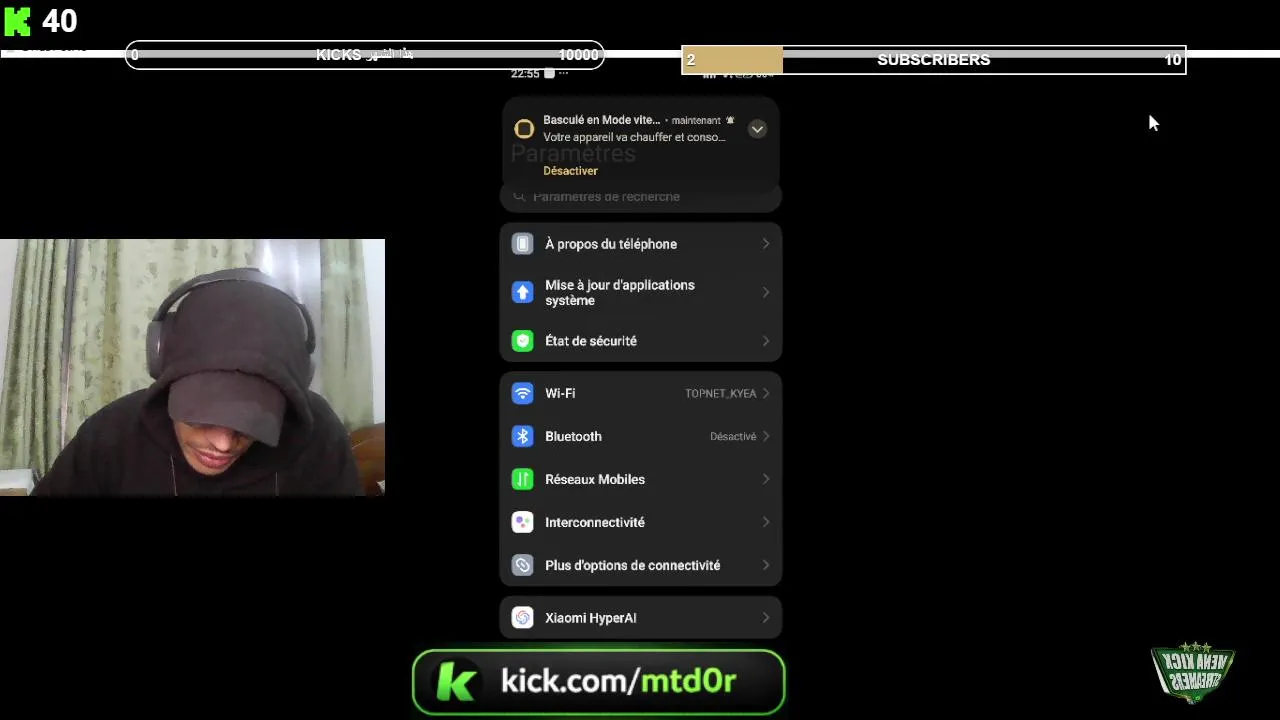1280x720 pixels.
Task: Select the Interconnectivité label
Action: tap(595, 522)
